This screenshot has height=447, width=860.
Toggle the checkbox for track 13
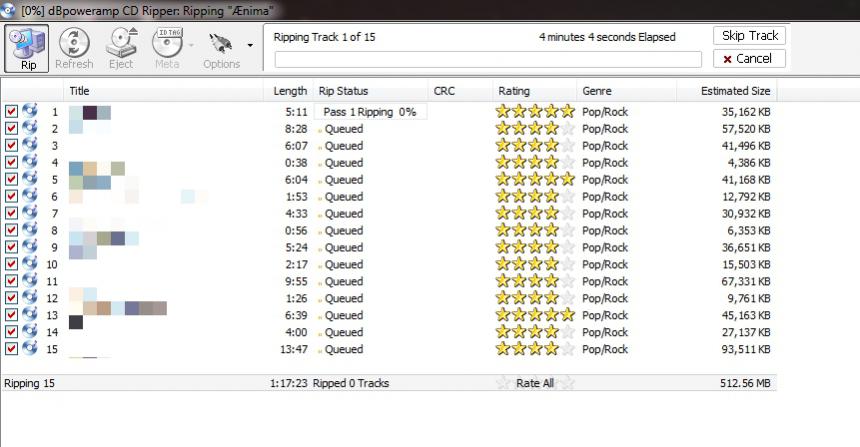click(x=11, y=316)
